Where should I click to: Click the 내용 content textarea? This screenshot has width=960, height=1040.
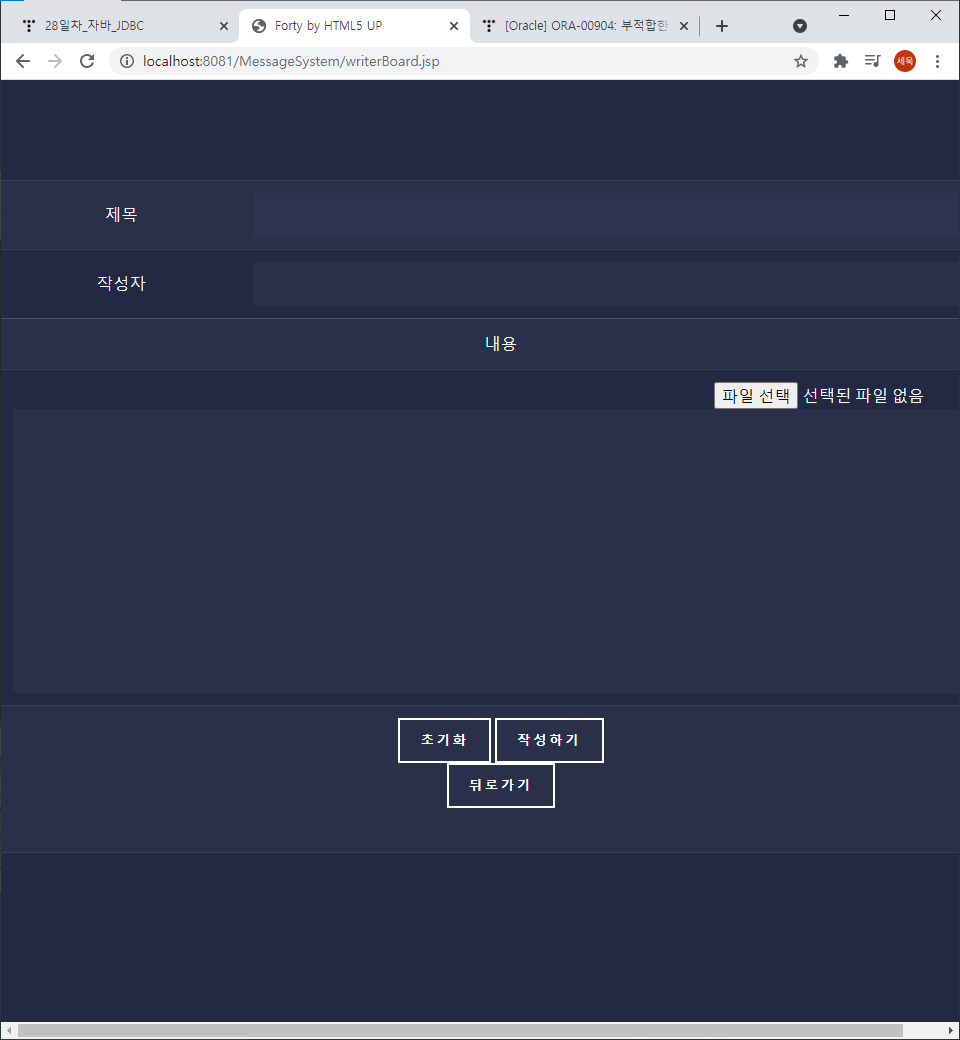point(486,551)
